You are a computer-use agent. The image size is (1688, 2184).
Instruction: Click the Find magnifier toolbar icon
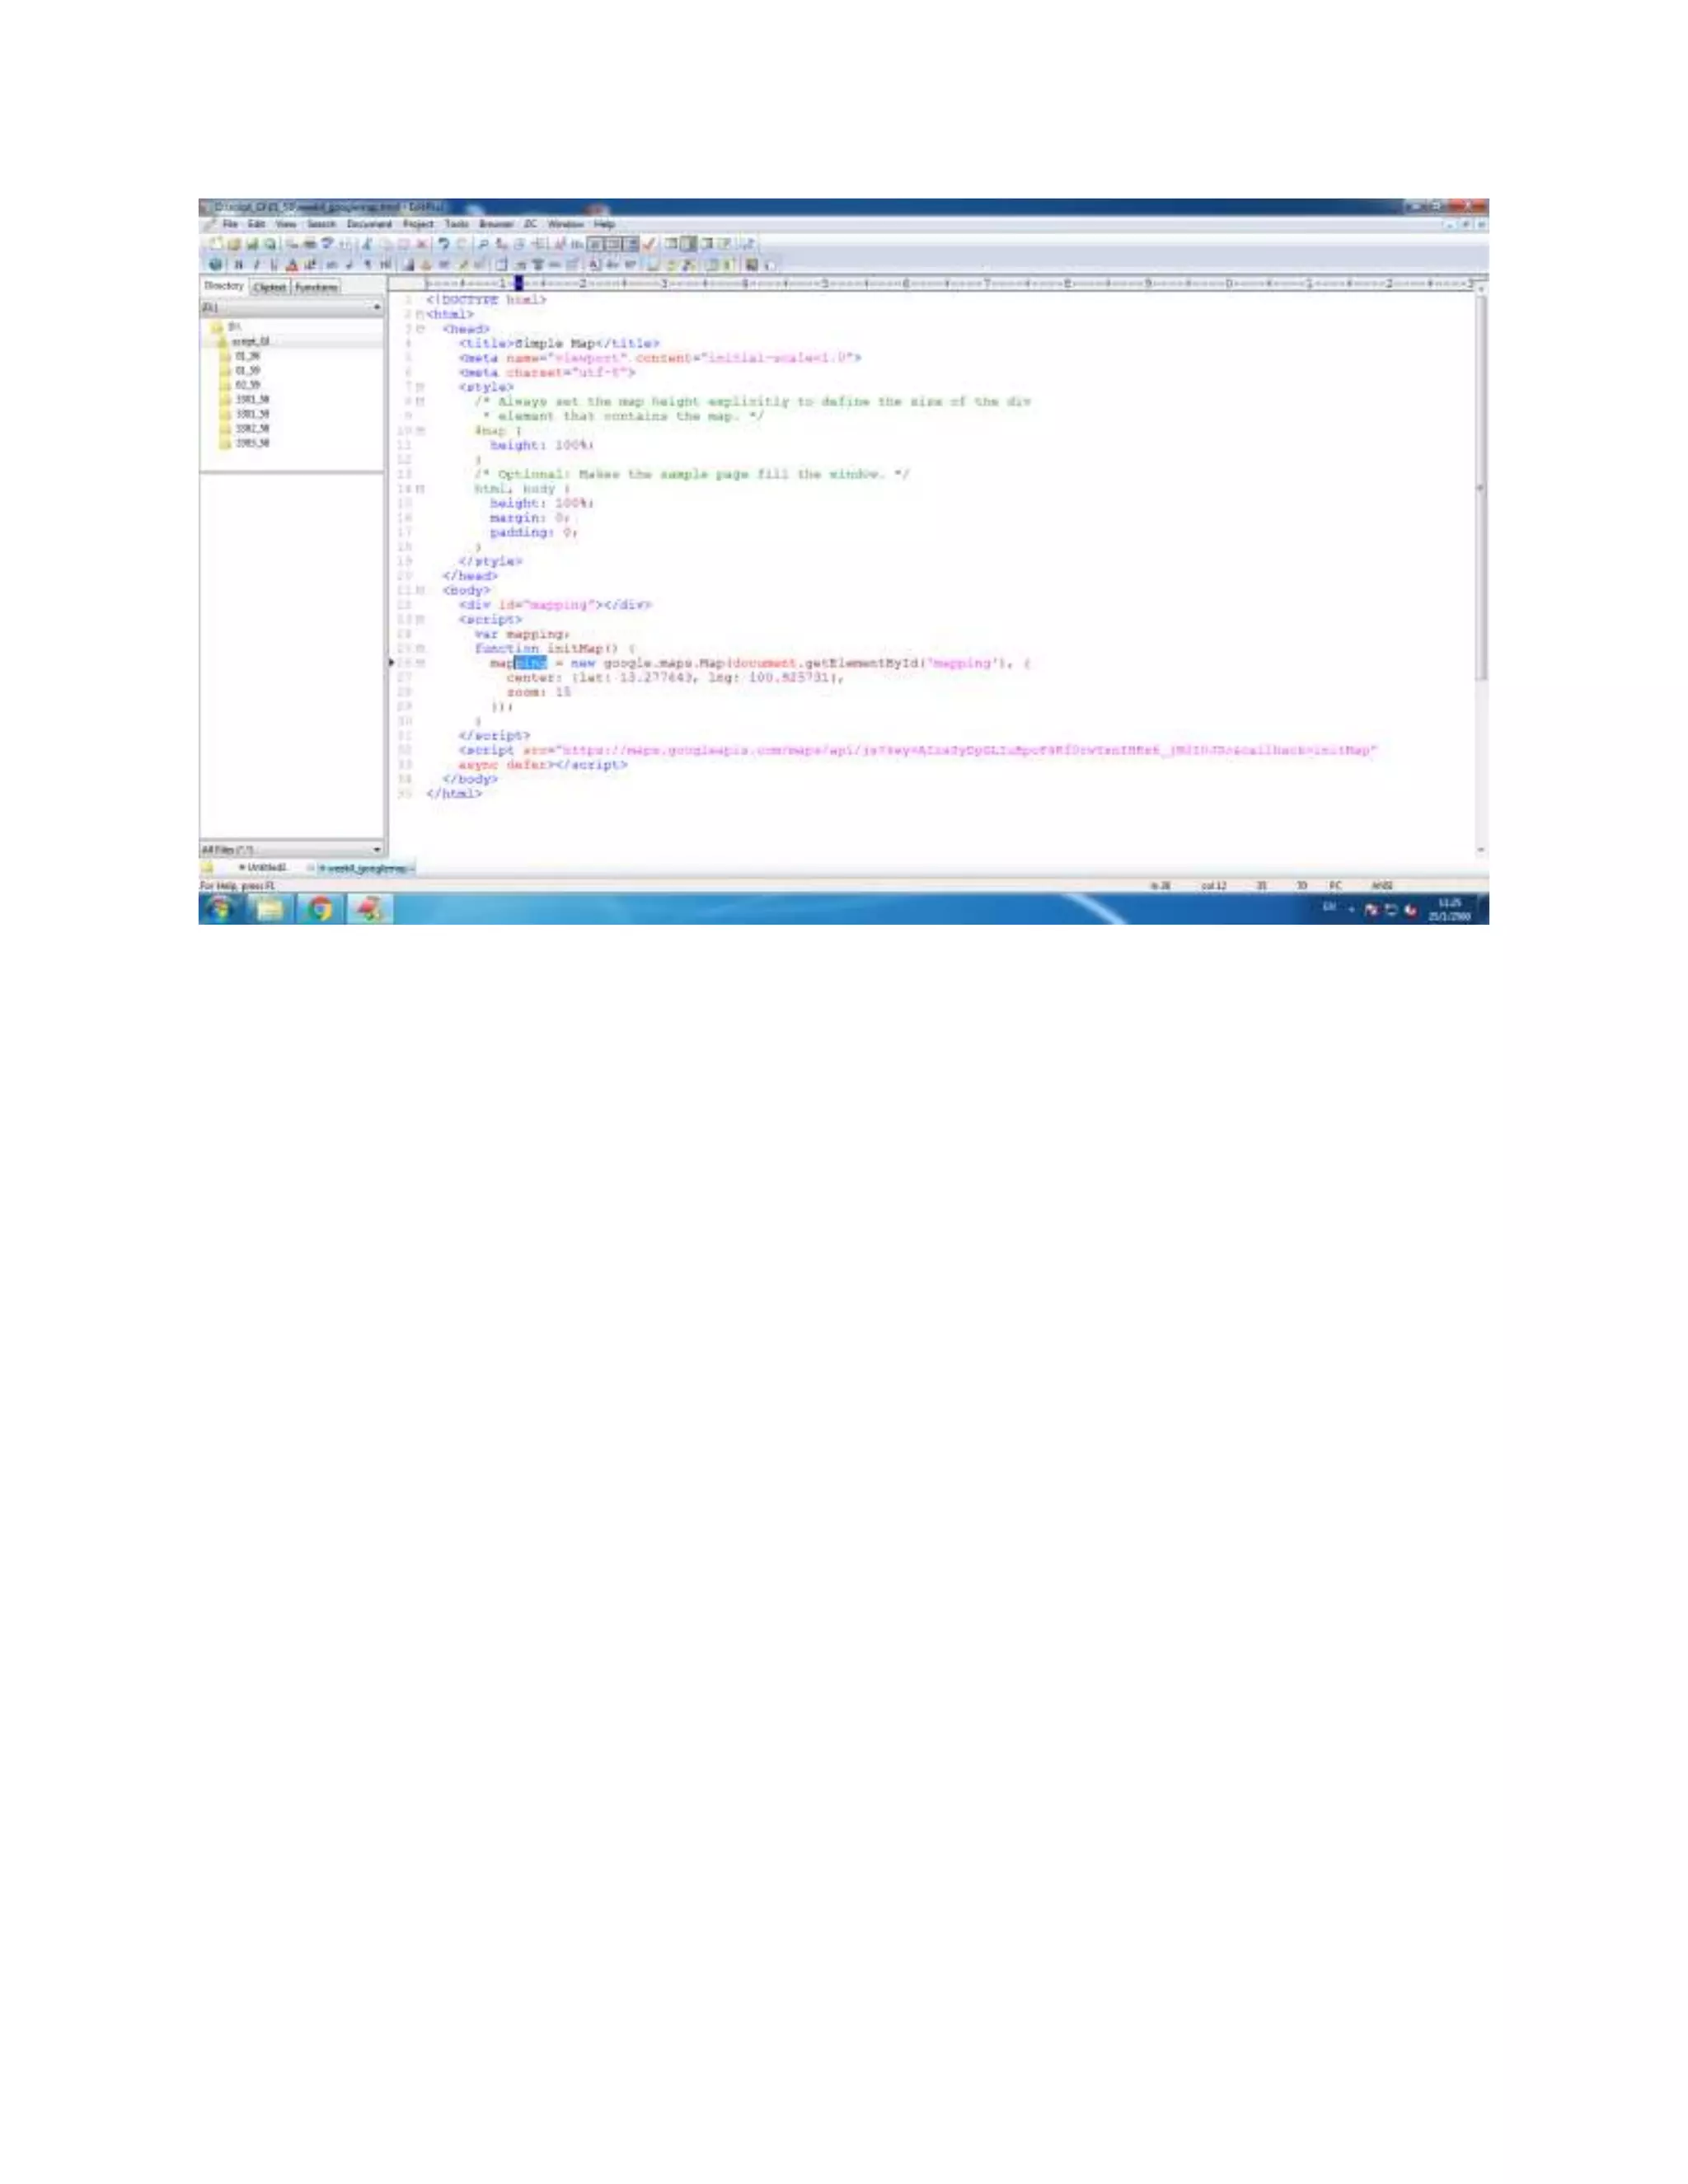tap(483, 244)
